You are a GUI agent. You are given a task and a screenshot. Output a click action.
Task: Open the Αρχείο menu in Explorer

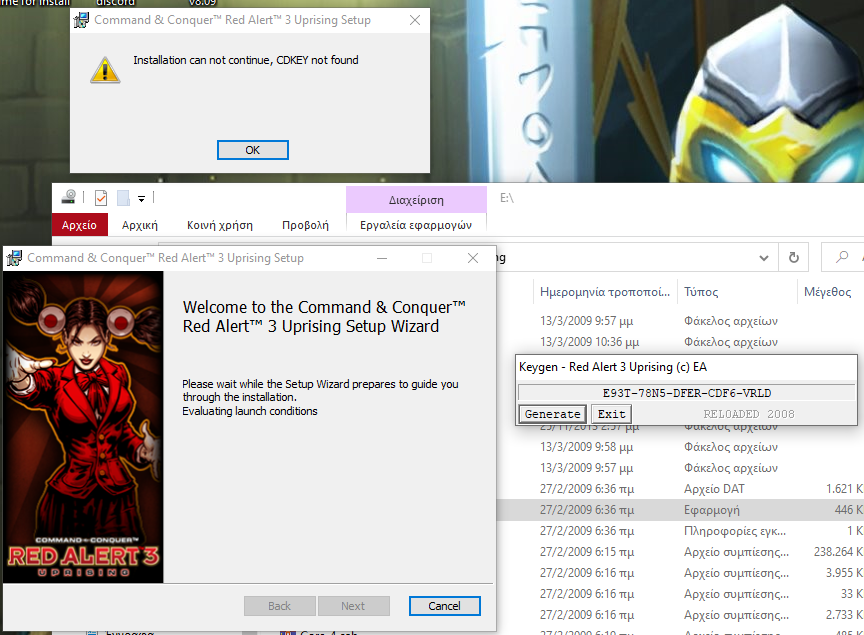click(79, 225)
